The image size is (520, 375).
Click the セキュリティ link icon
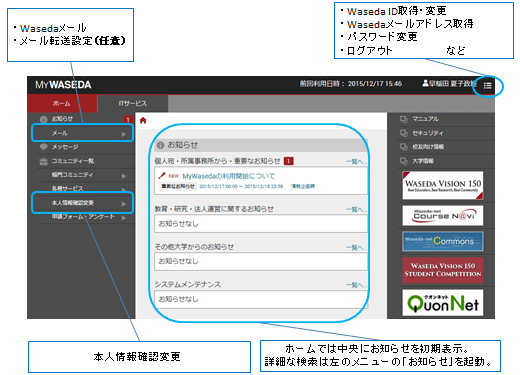[404, 133]
